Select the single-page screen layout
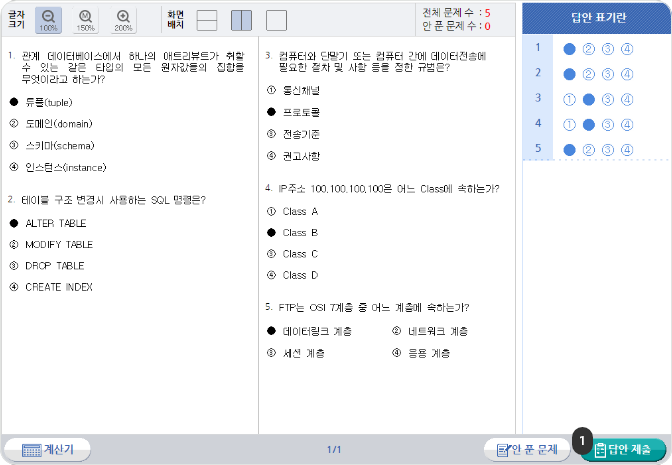The height and width of the screenshot is (465, 672). tap(276, 20)
